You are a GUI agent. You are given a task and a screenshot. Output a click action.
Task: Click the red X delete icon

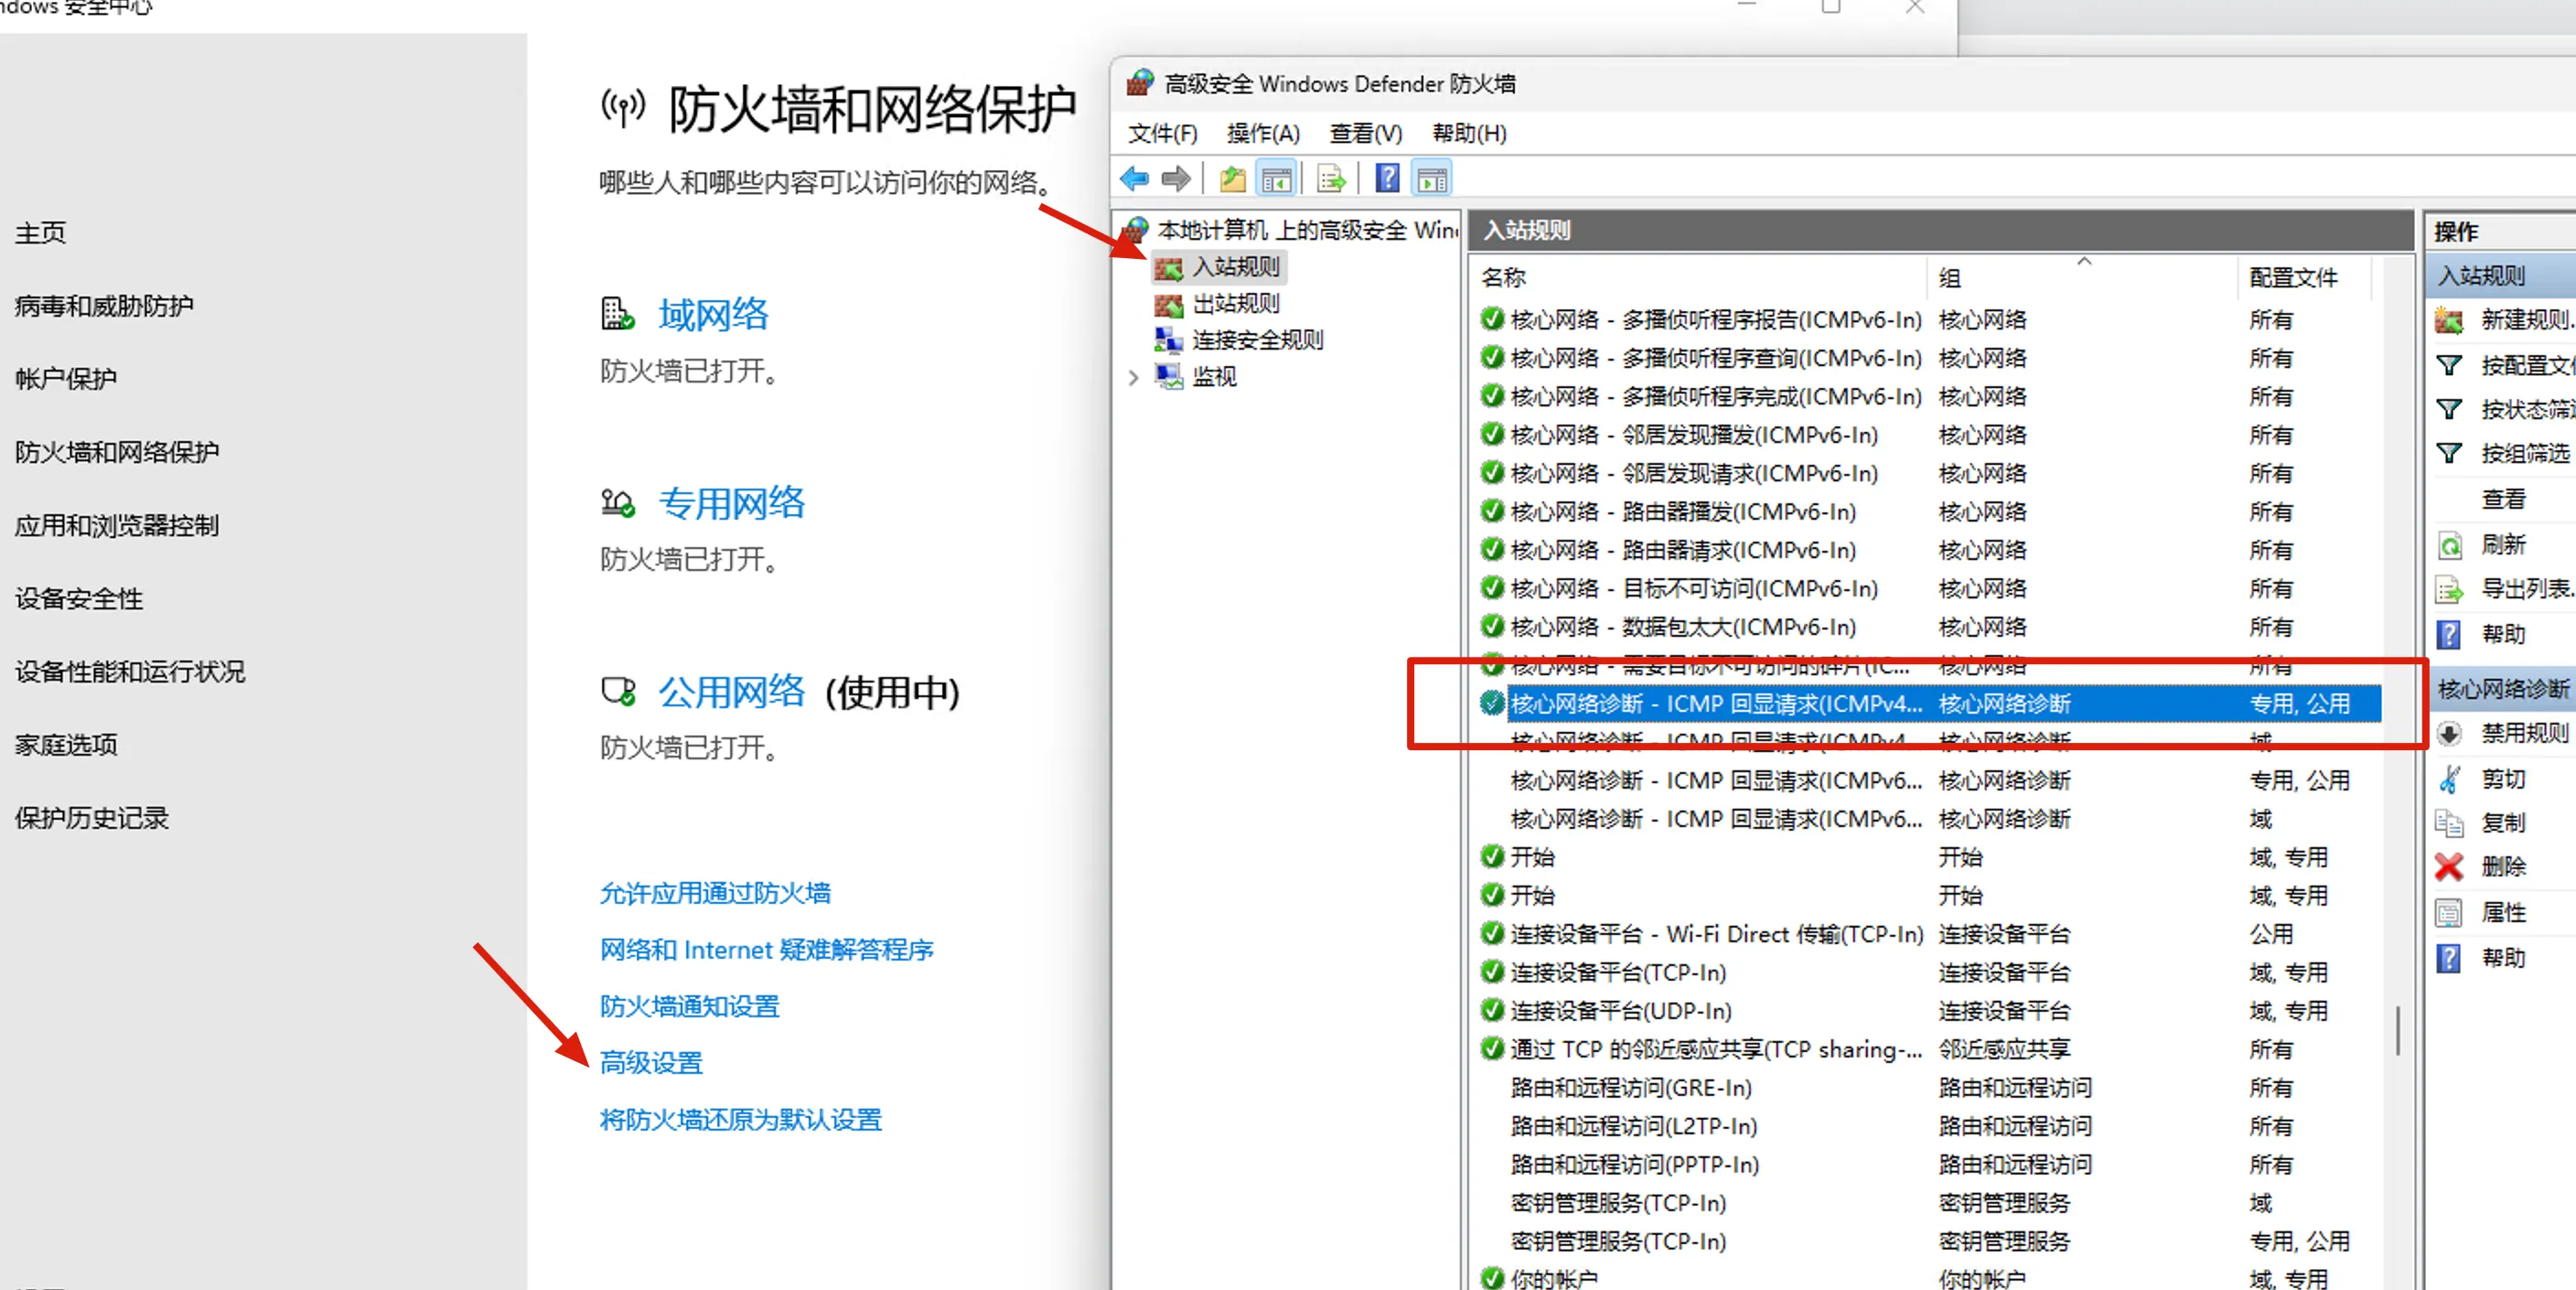click(2448, 867)
